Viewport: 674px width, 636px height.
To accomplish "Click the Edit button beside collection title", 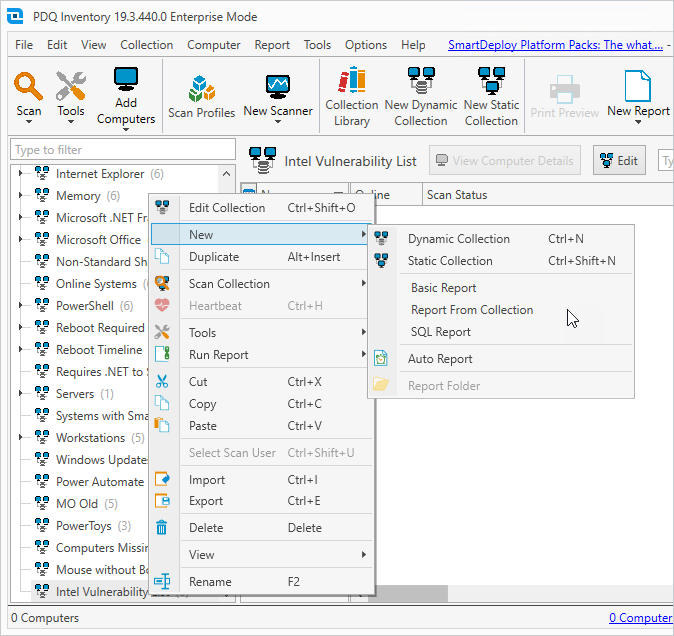I will [619, 160].
